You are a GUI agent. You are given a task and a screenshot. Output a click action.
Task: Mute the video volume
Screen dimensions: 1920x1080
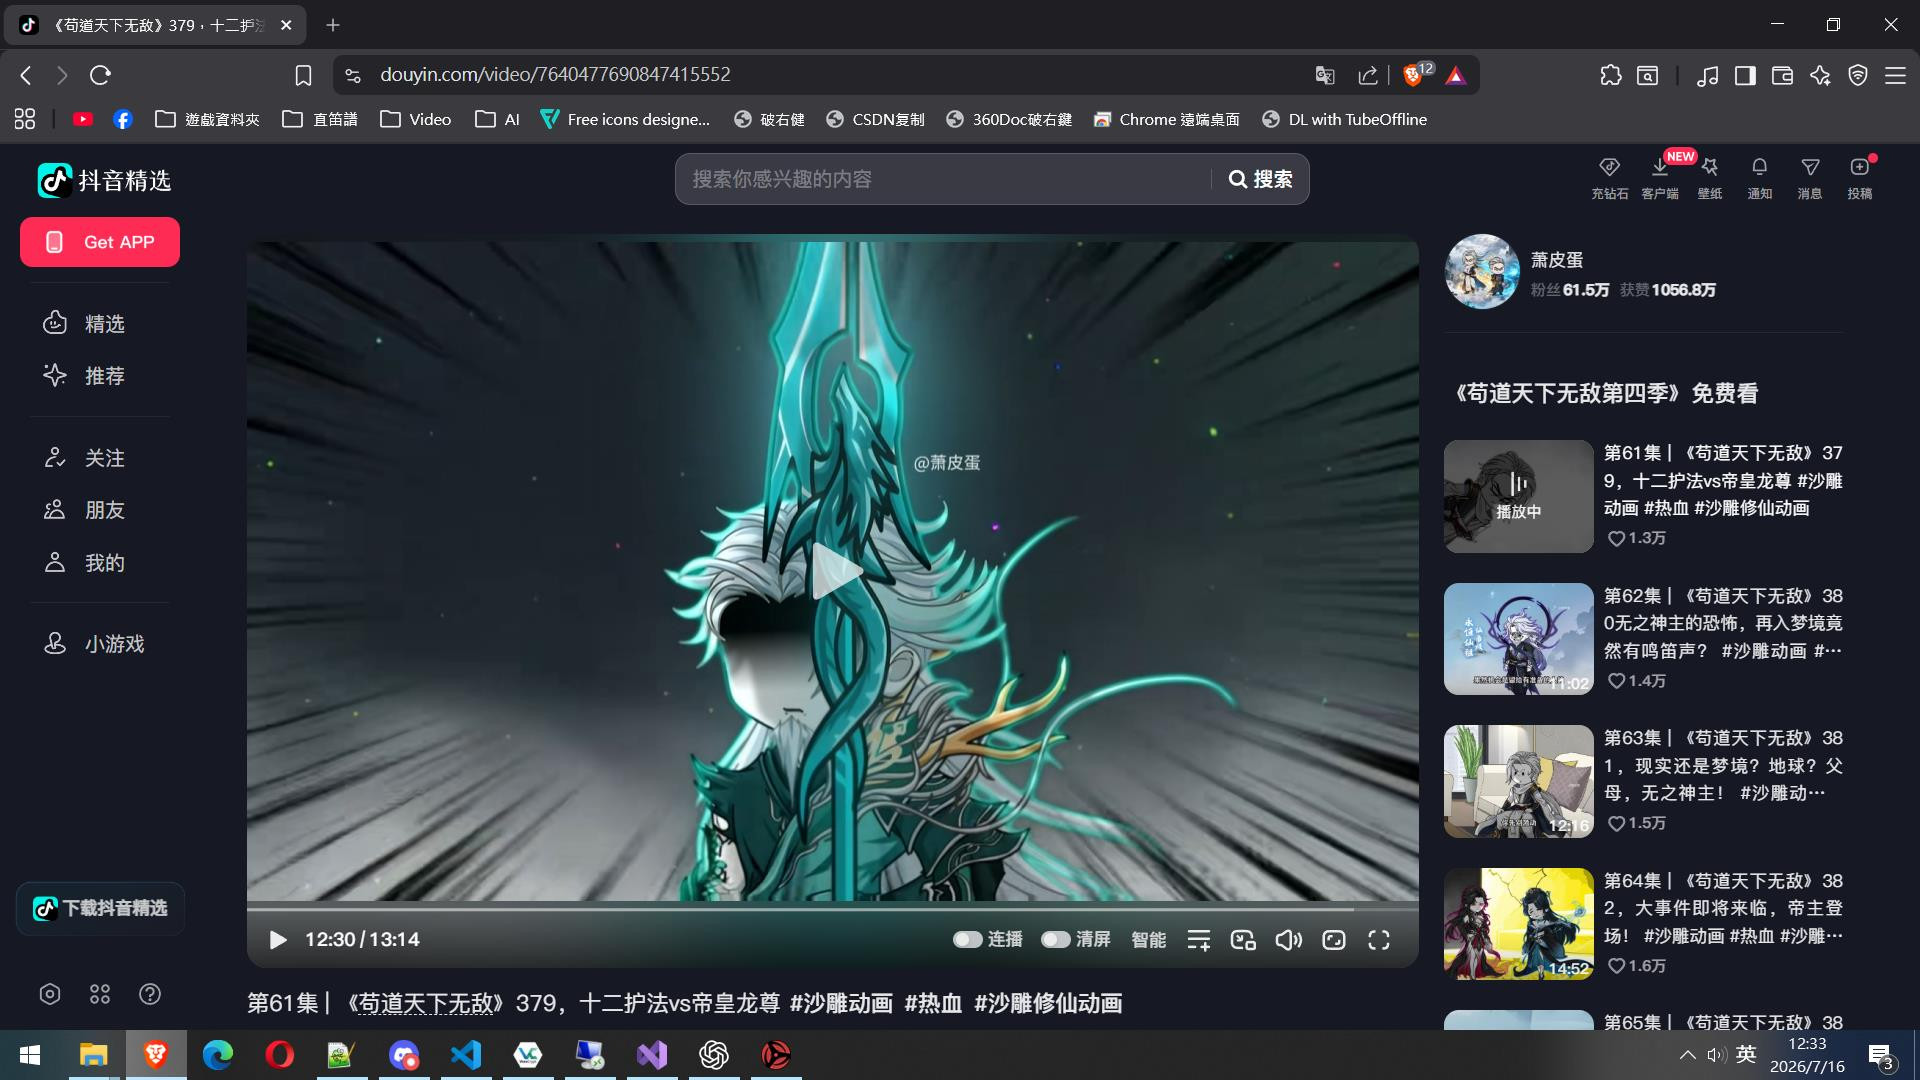(x=1288, y=940)
